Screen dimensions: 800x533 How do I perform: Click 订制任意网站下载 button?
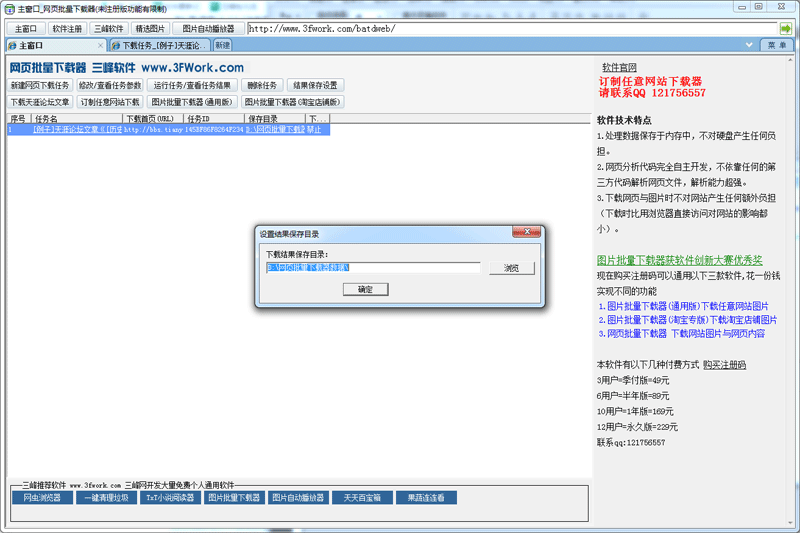110,102
